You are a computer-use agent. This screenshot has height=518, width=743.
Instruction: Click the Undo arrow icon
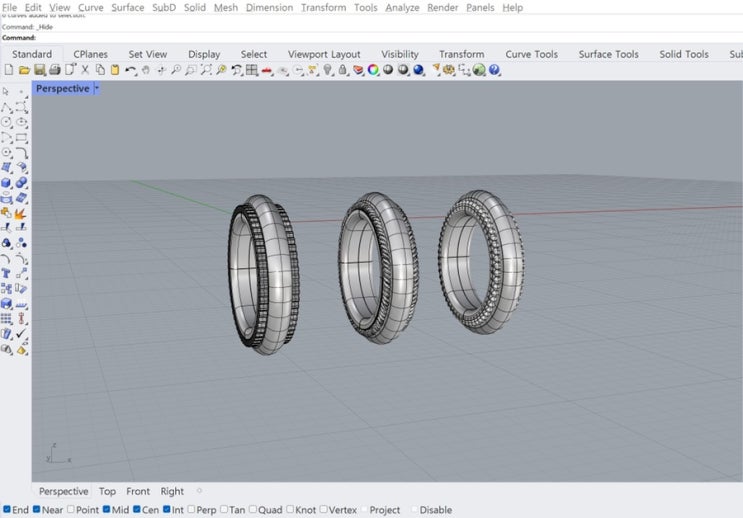[x=131, y=70]
